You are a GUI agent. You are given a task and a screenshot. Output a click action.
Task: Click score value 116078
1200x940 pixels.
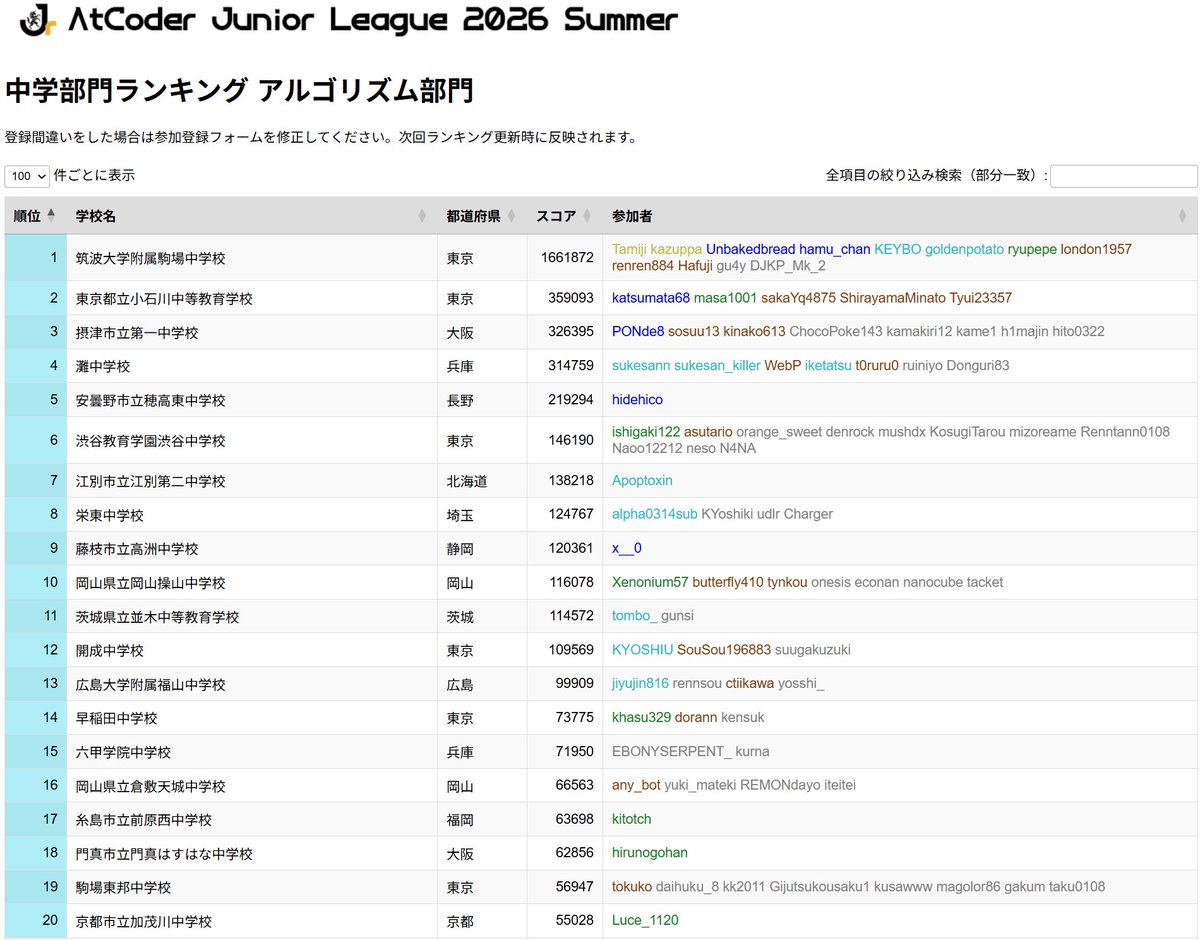tap(571, 583)
